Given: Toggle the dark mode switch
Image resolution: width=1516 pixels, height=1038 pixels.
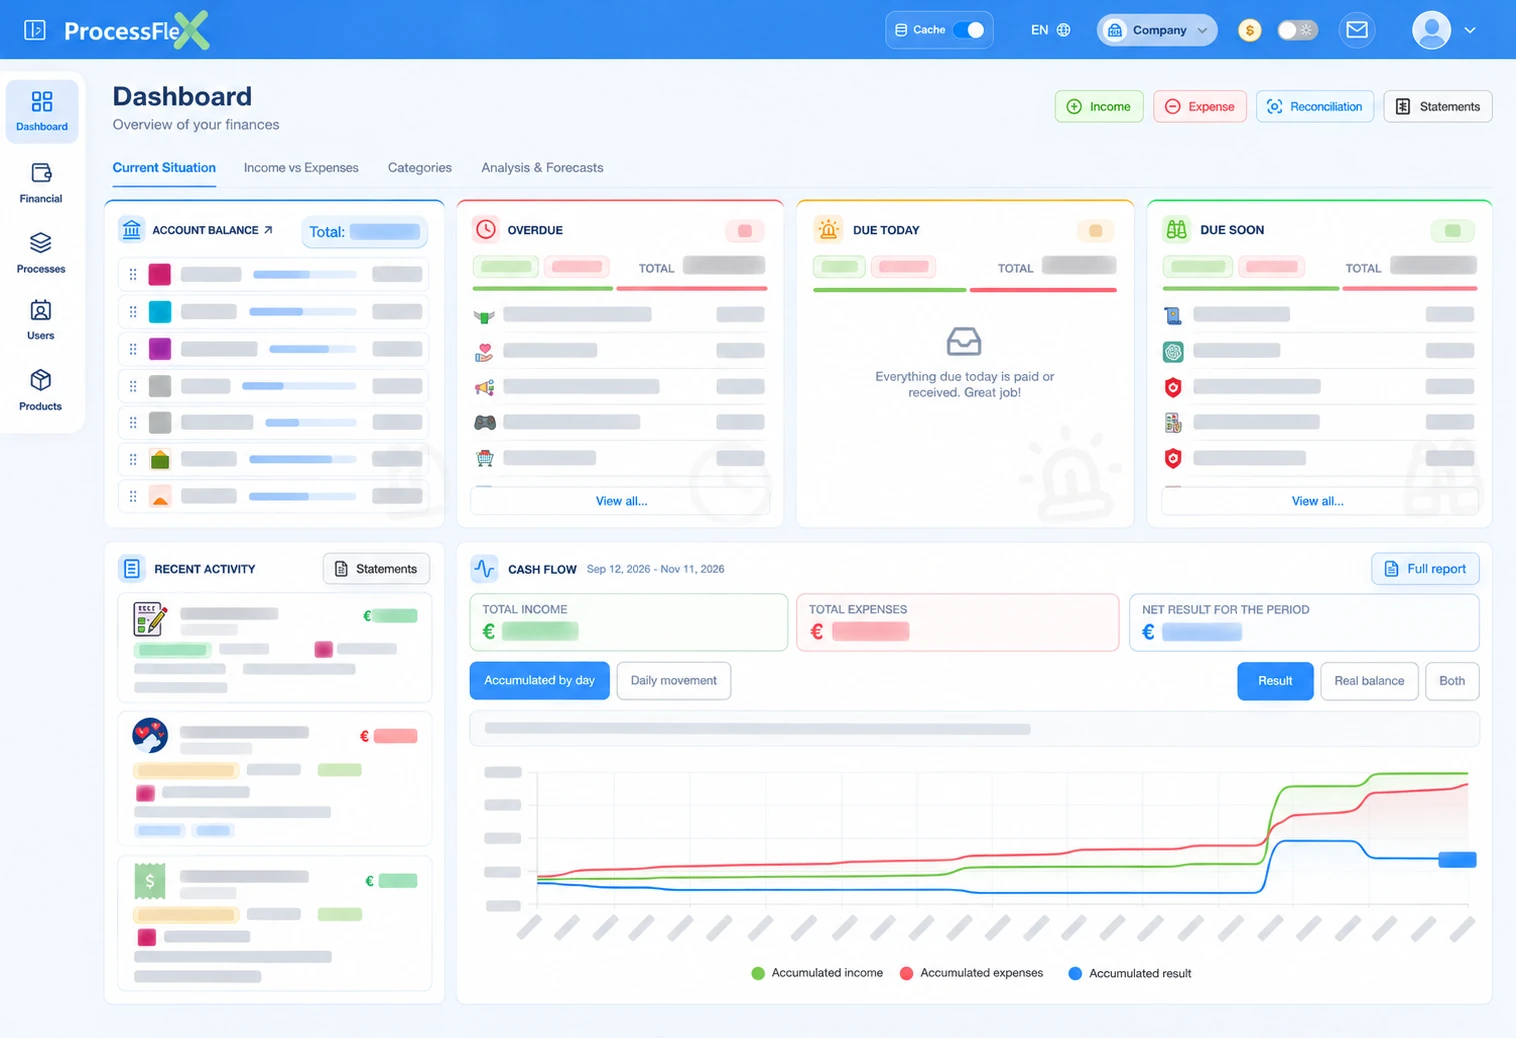Looking at the screenshot, I should (x=1297, y=30).
